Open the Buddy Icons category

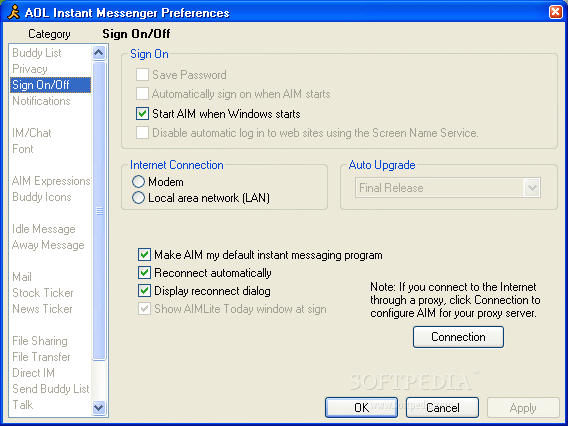(42, 197)
